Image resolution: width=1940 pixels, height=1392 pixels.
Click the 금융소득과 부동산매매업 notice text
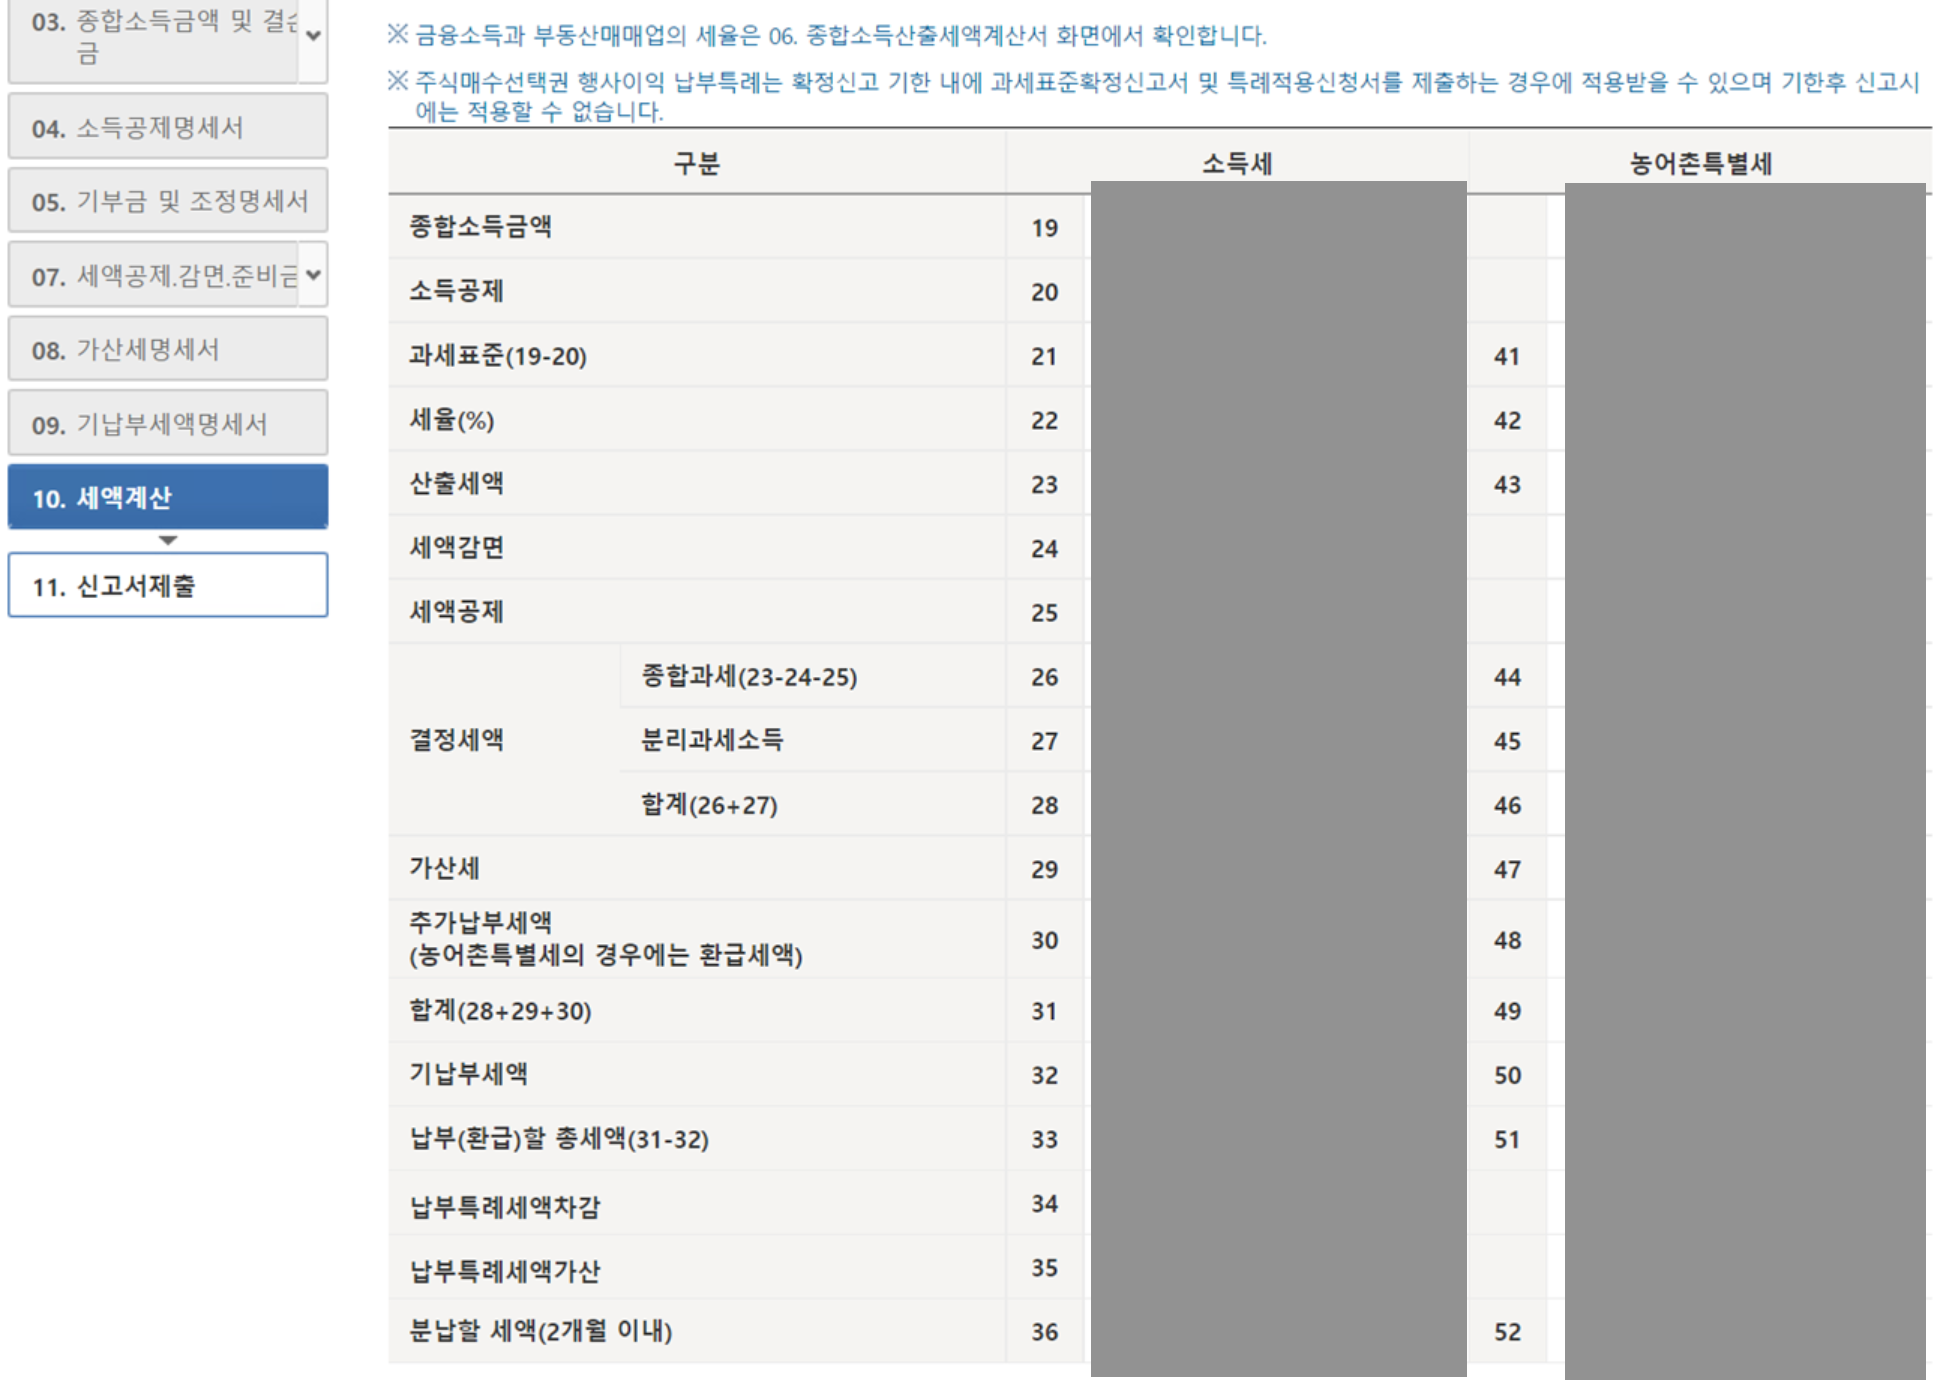840,36
